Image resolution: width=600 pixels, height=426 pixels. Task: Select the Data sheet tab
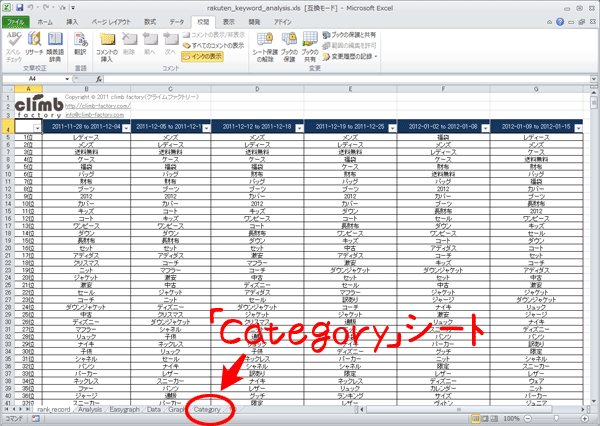coord(154,410)
